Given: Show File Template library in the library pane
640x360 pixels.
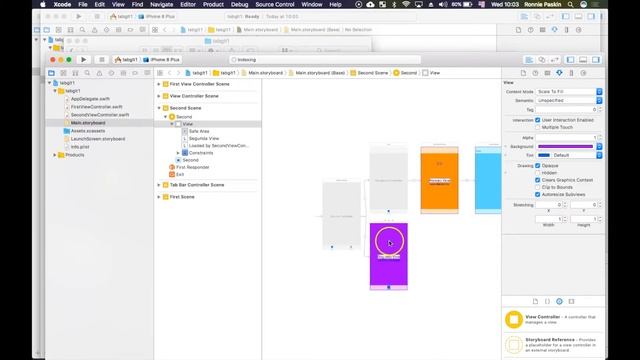Looking at the screenshot, I should tap(536, 301).
